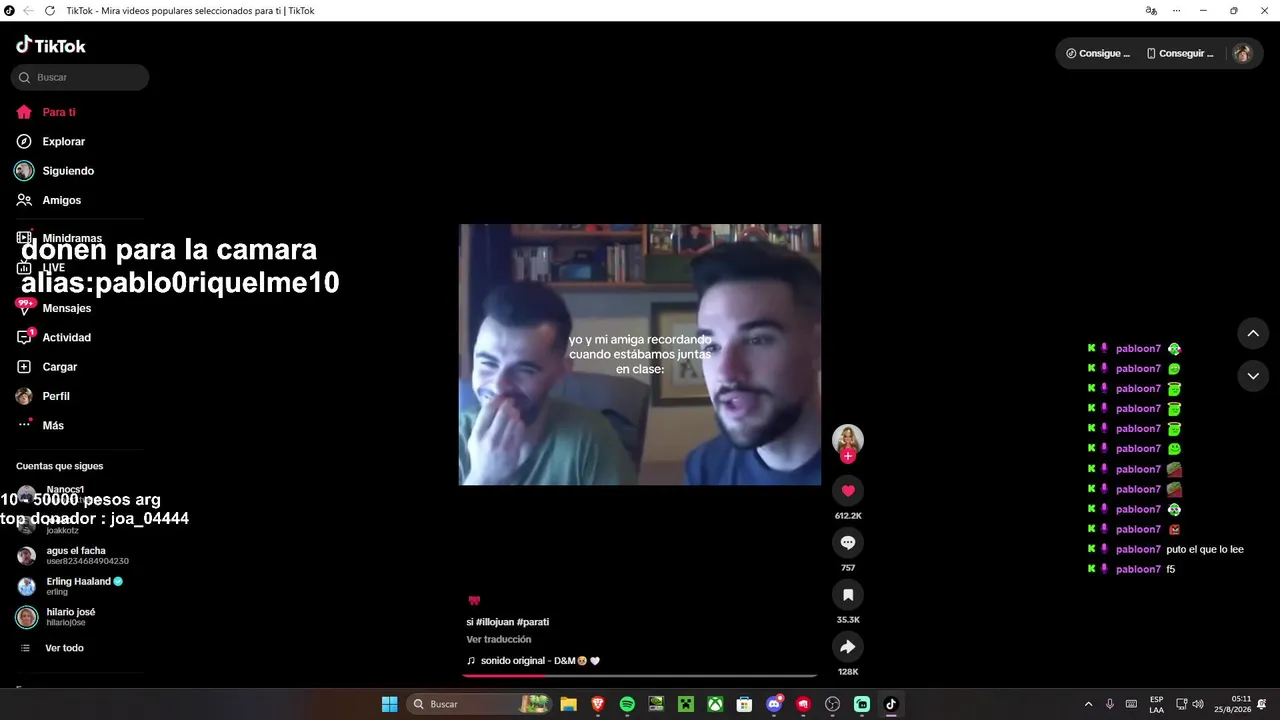
Task: Open OBS Studio from the taskbar
Action: click(x=832, y=704)
